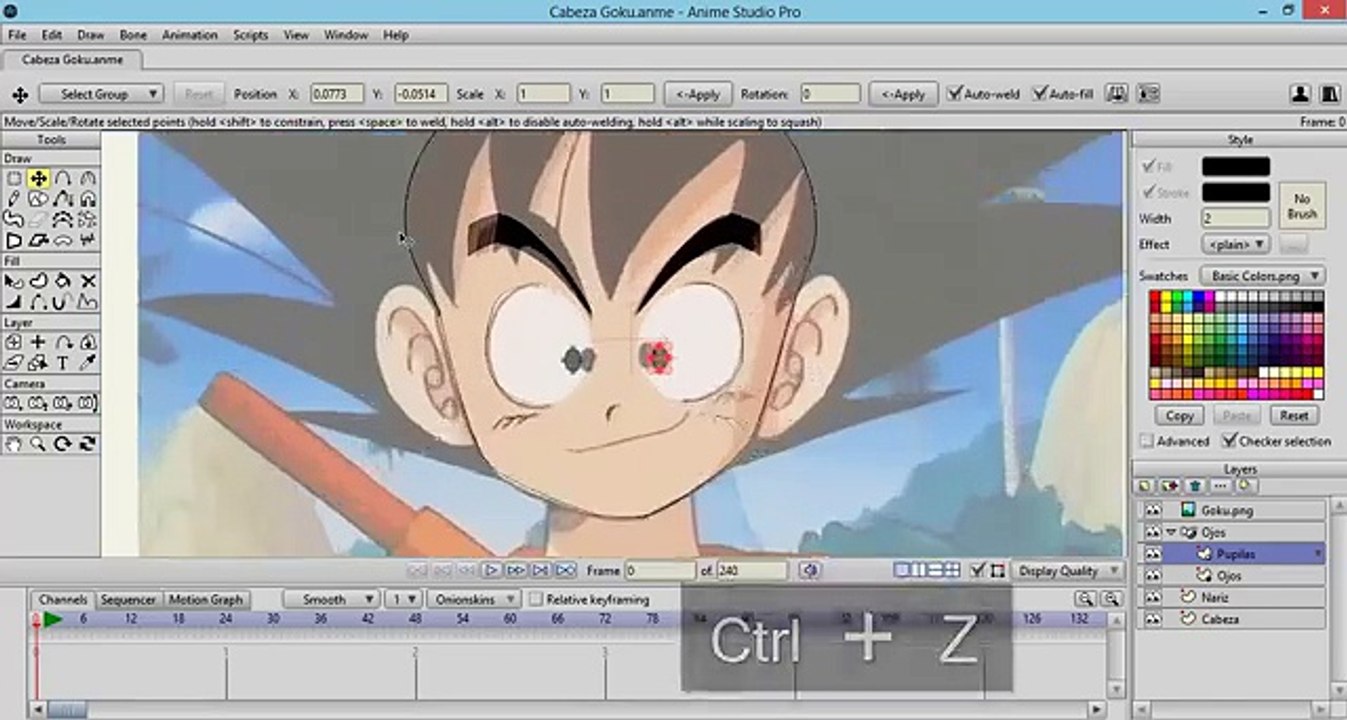Click the black Stroke color swatch

click(1236, 192)
